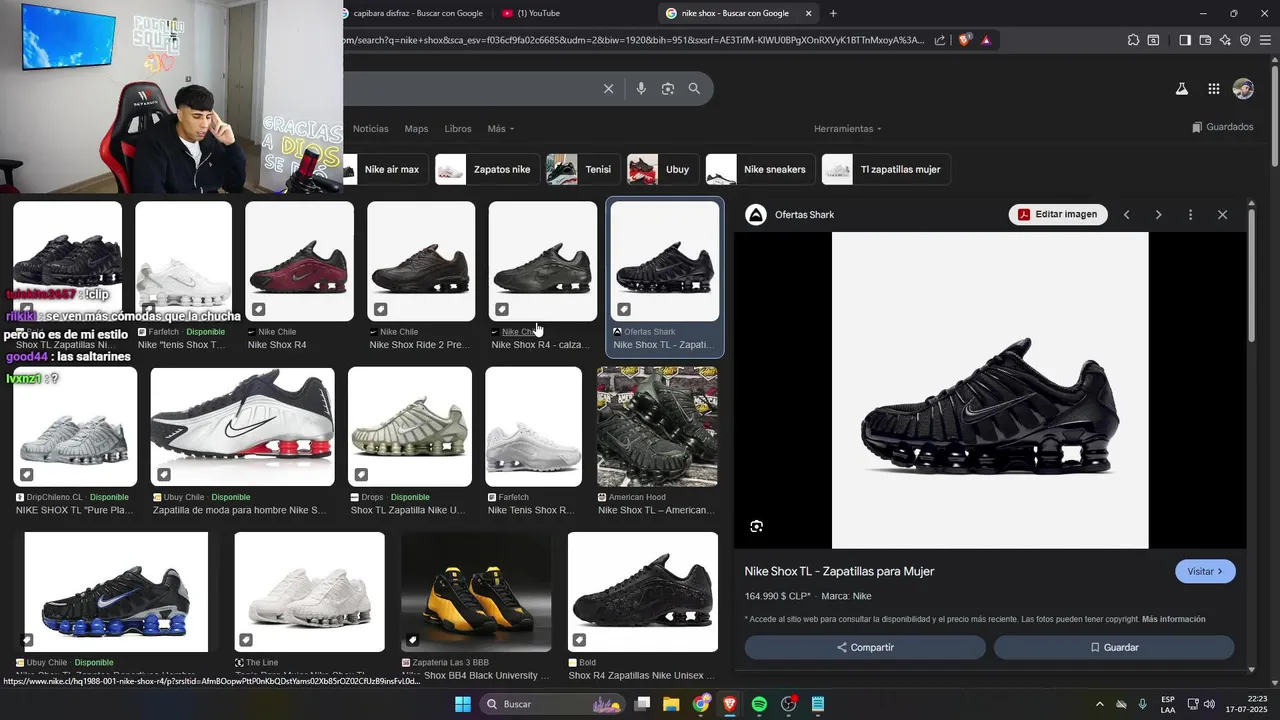Close the image preview panel

tap(1222, 215)
